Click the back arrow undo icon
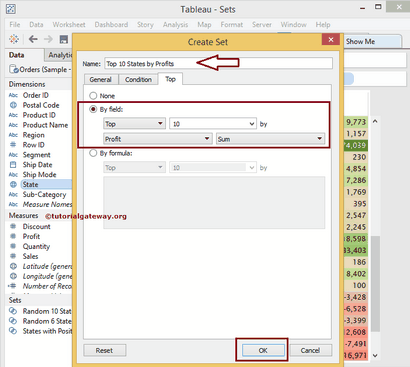Image resolution: width=410 pixels, height=367 pixels. pyautogui.click(x=33, y=39)
